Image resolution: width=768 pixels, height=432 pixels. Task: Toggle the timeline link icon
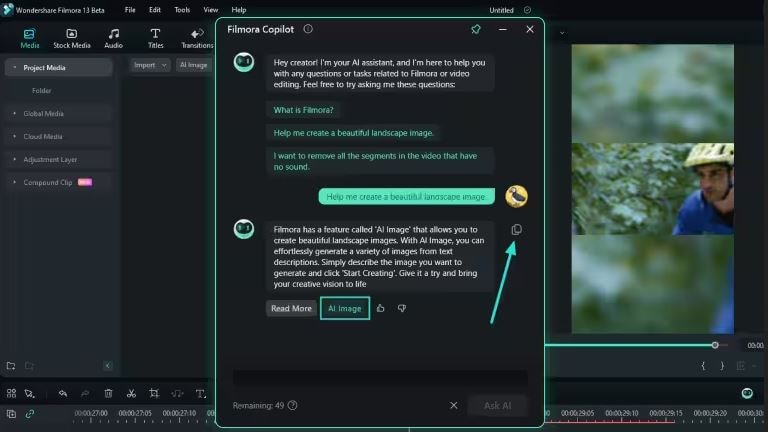pos(30,414)
